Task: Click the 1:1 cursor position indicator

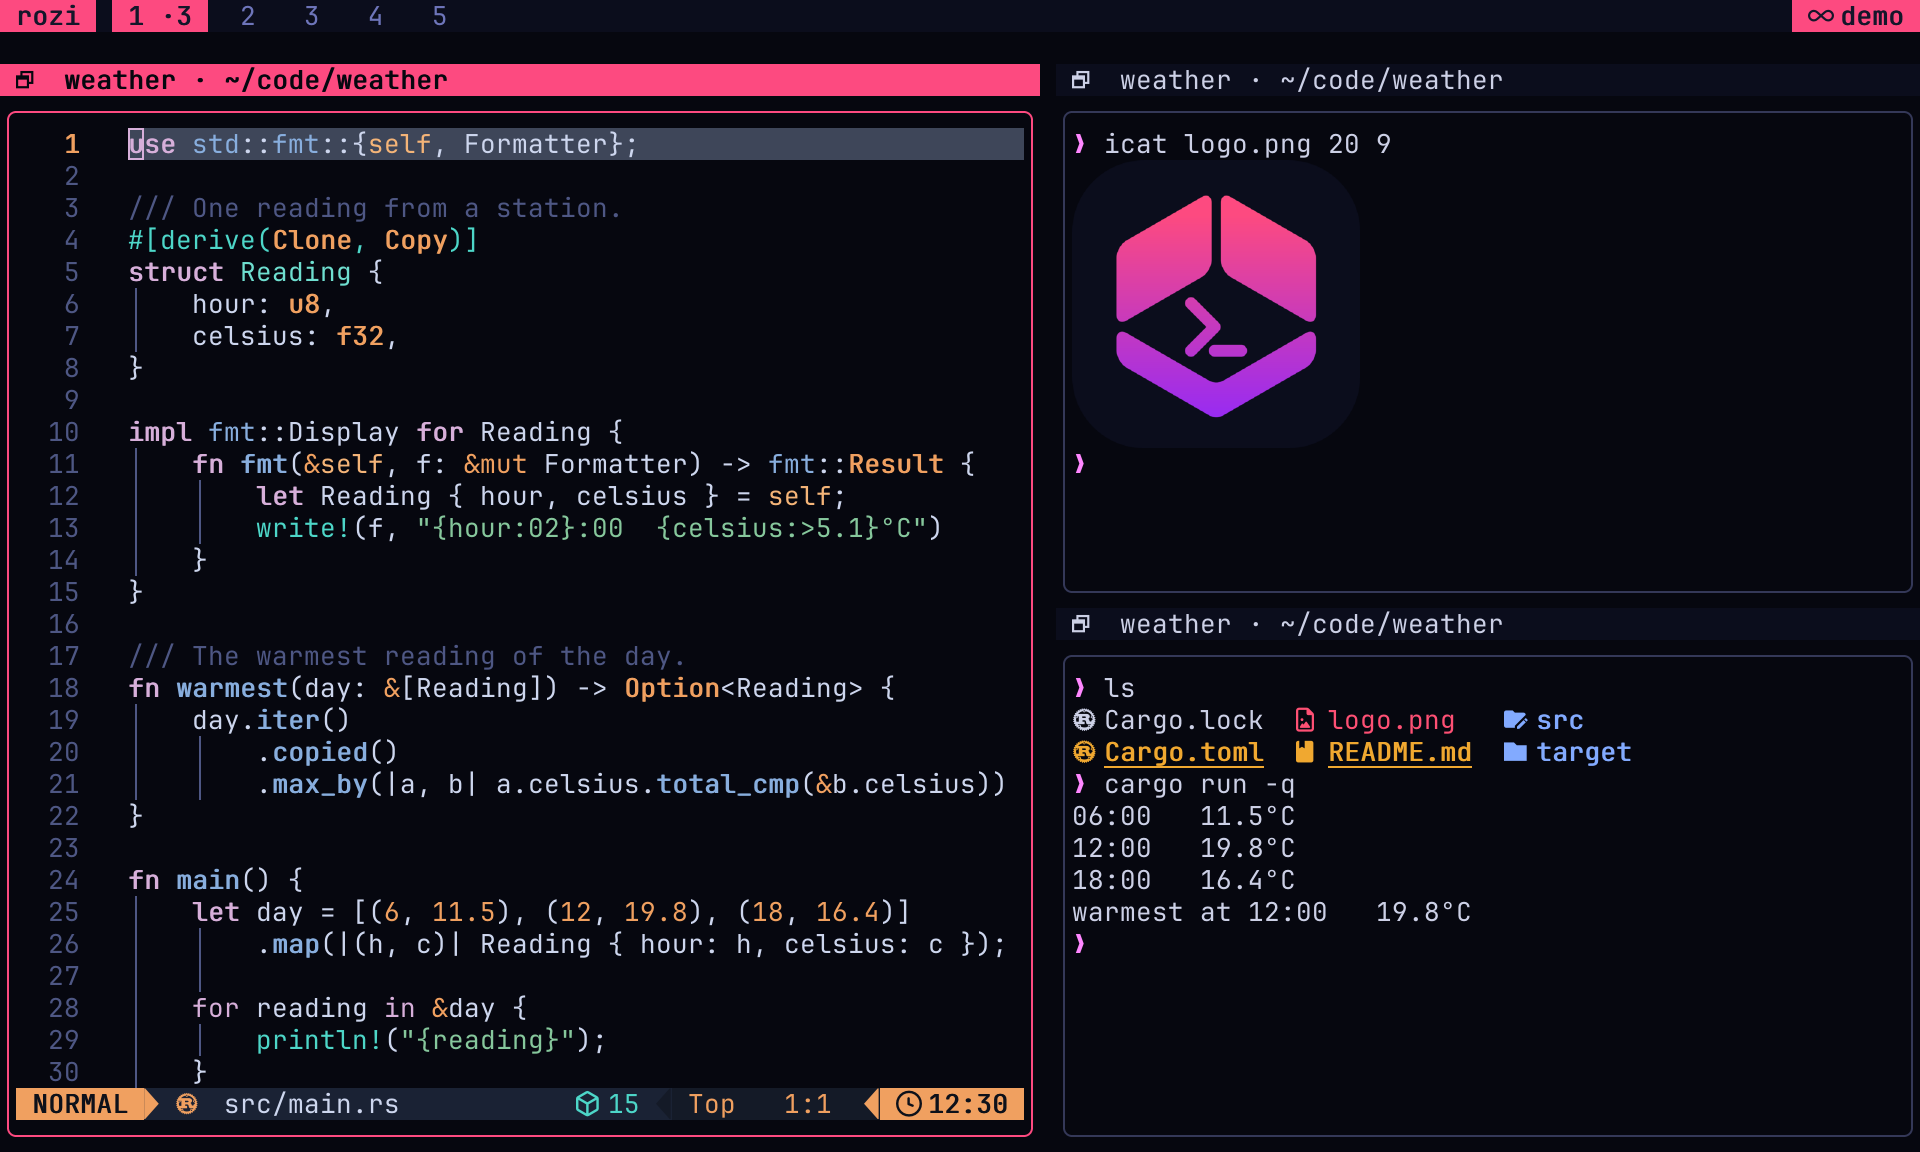Action: pos(808,1104)
